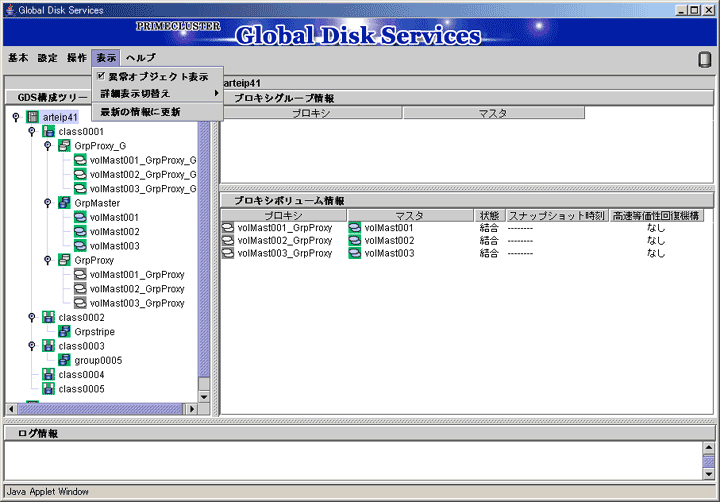Click the 高速等価性回復機構 column header
Screen dimensions: 720x502
(x=656, y=215)
